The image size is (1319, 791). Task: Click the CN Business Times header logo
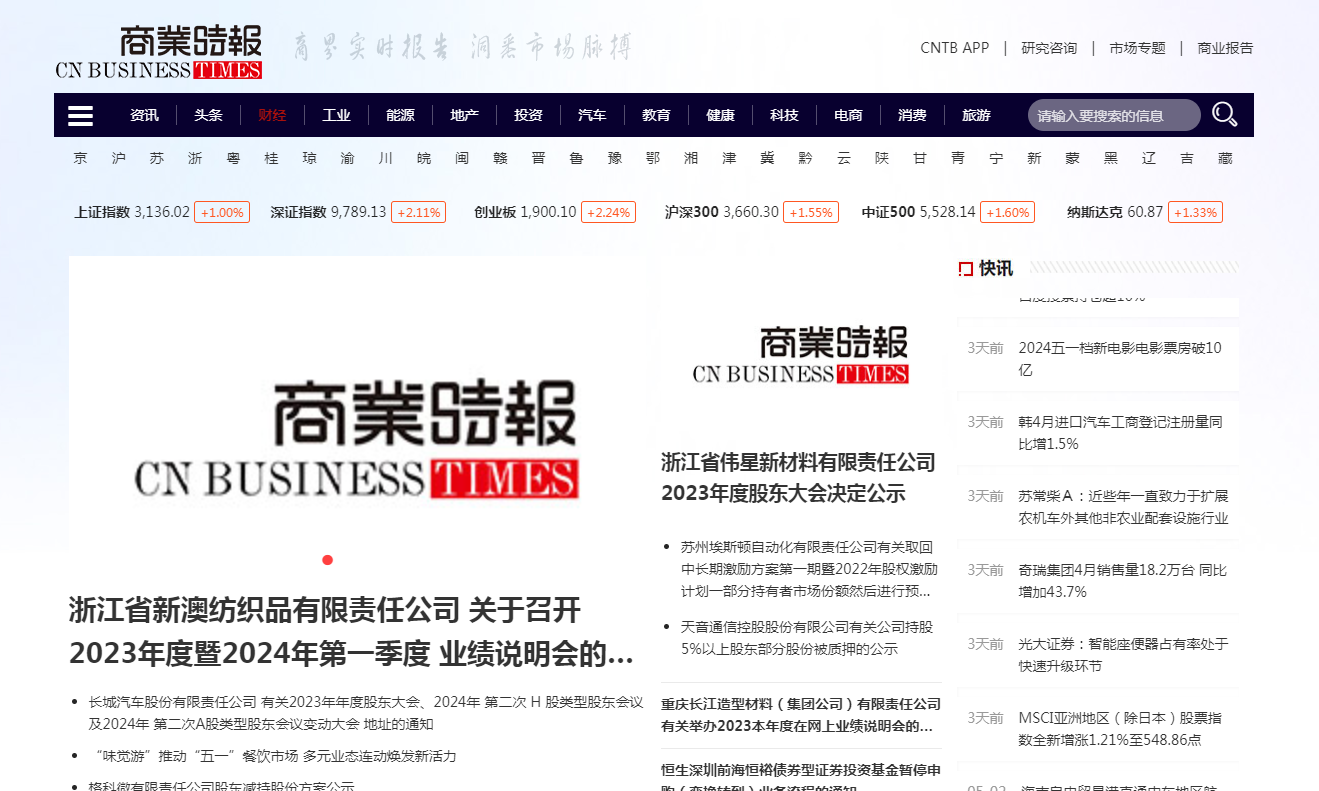pos(159,53)
